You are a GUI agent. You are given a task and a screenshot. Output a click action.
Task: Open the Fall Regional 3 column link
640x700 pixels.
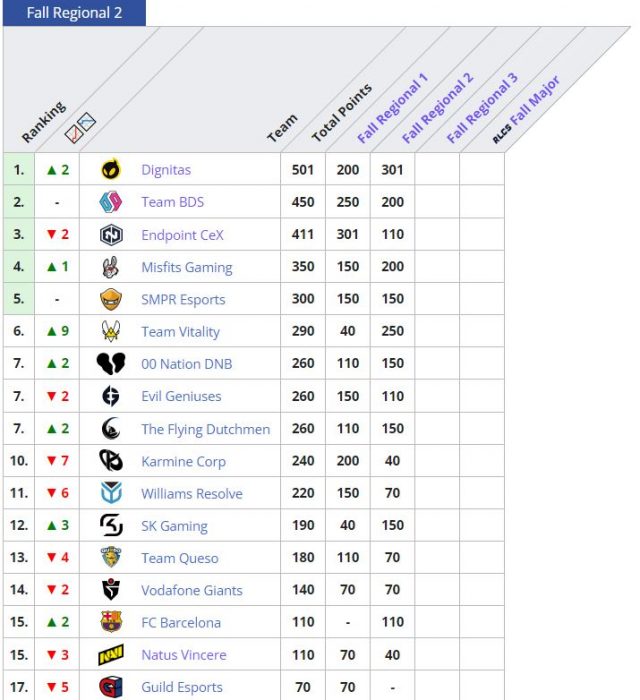(x=482, y=108)
